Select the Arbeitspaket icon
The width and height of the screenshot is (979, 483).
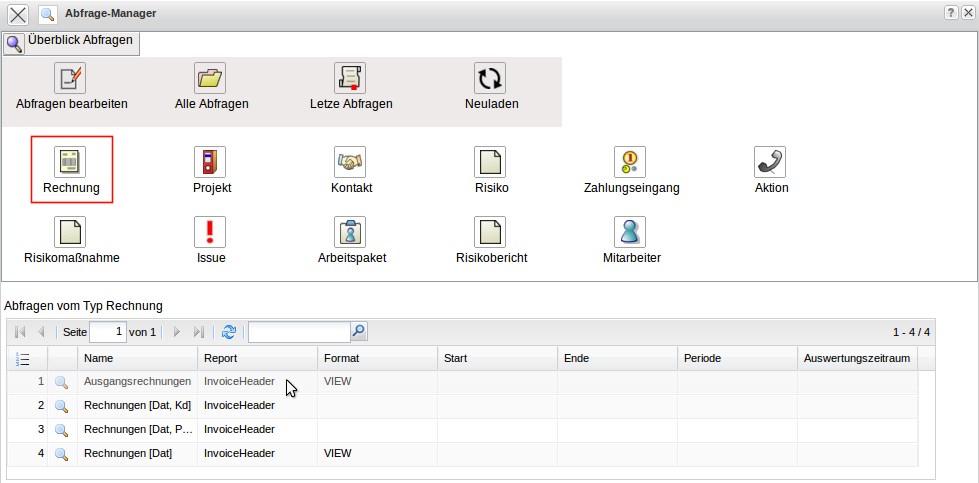(x=350, y=232)
